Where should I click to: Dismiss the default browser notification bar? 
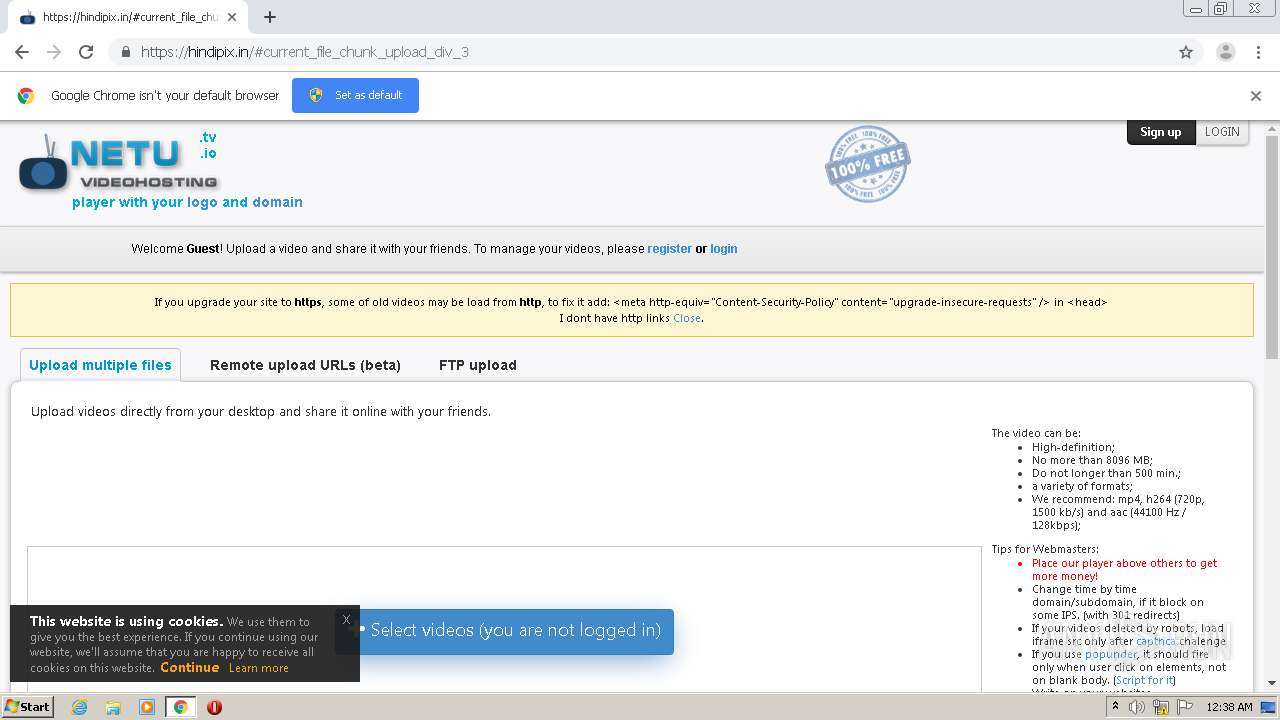click(x=1256, y=96)
